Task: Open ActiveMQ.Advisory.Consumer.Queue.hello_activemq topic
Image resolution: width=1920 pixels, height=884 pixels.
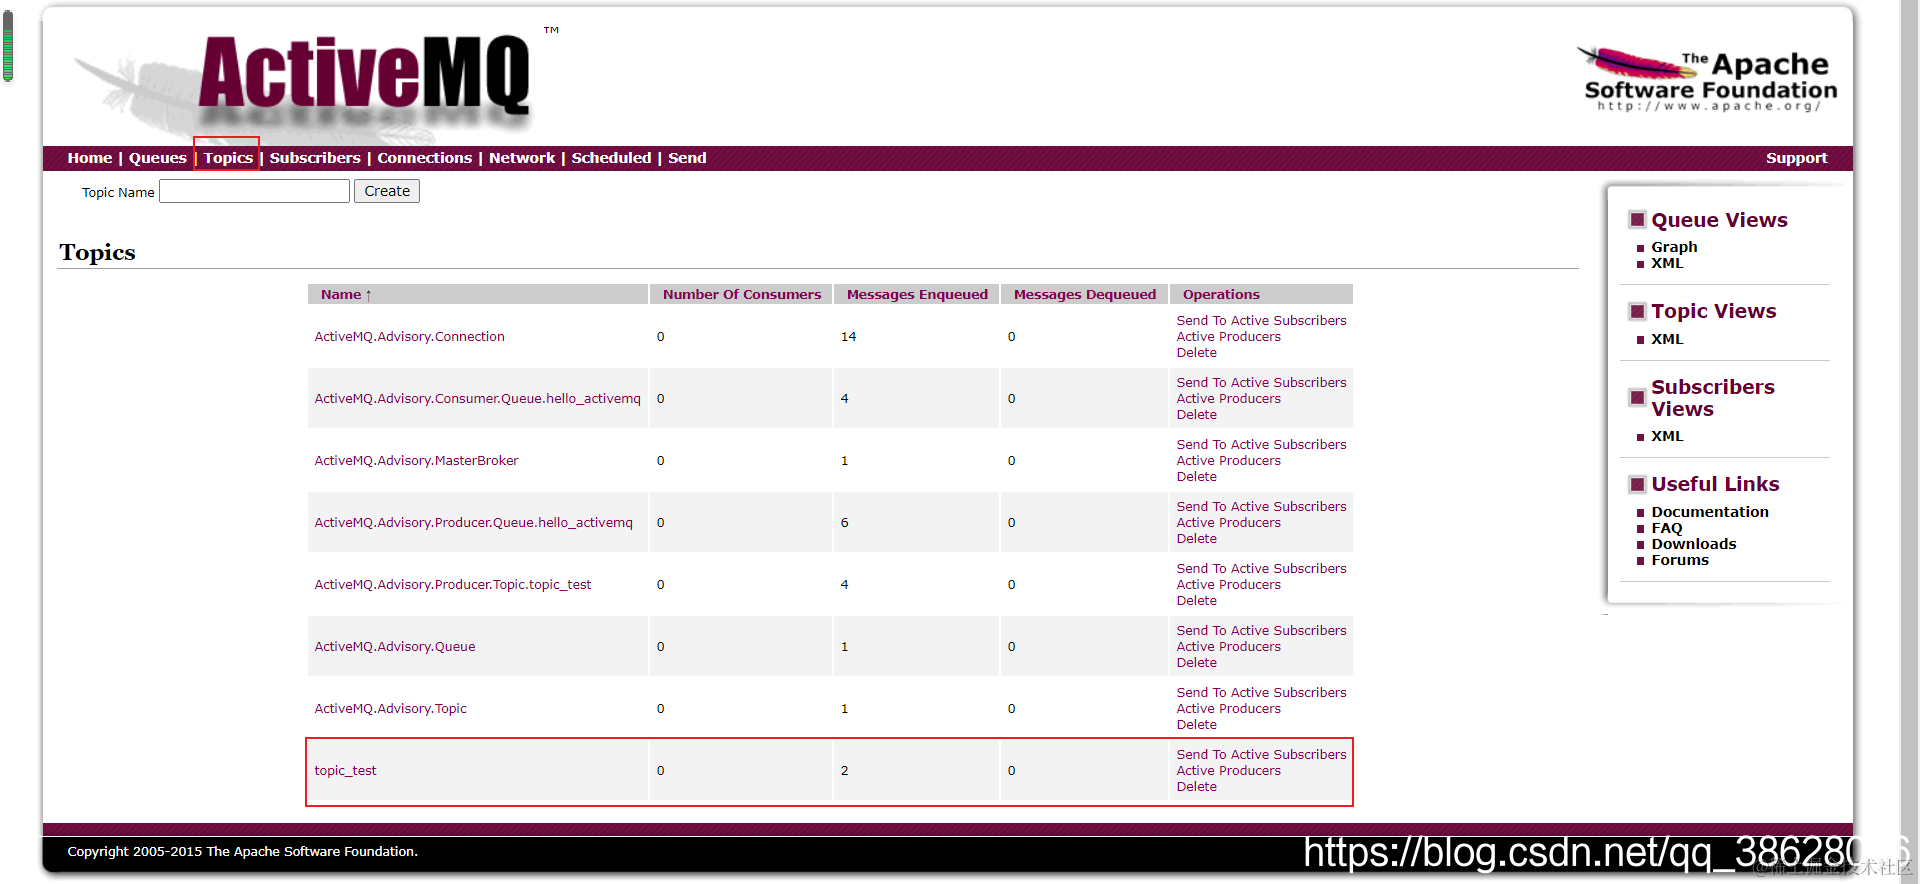Action: tap(477, 399)
